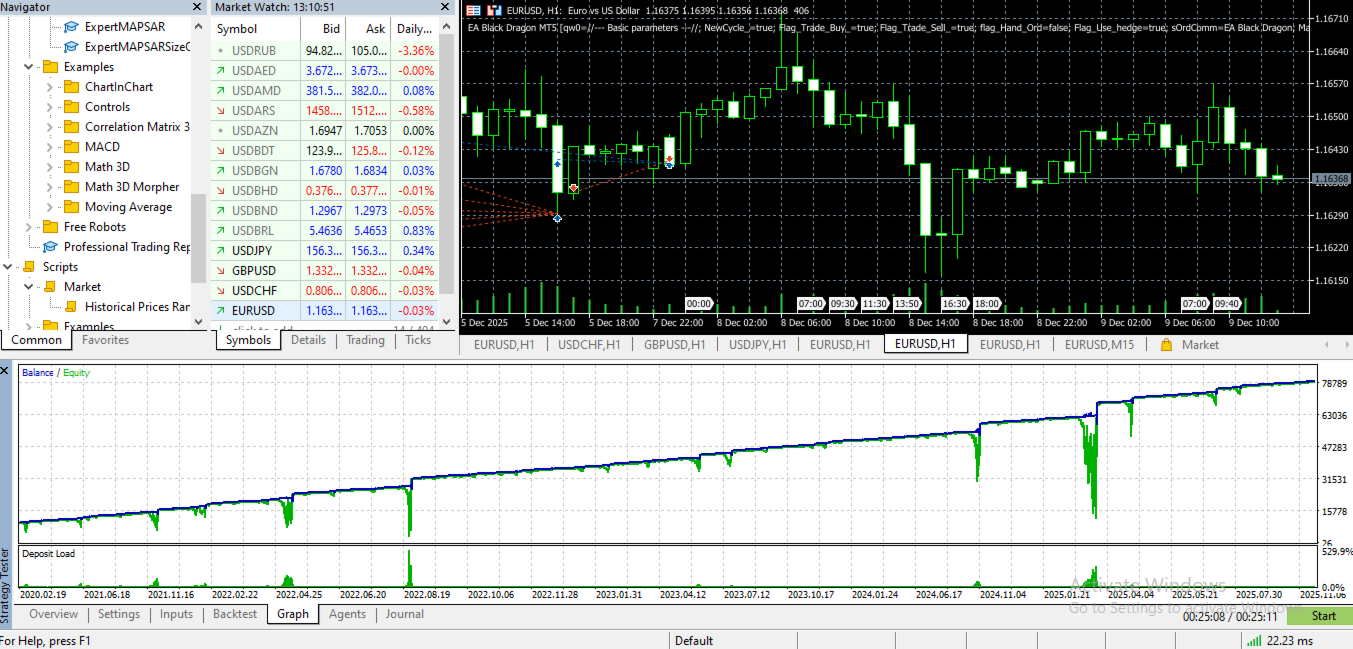
Task: Open the Agents tab in Strategy Tester
Action: [x=347, y=614]
